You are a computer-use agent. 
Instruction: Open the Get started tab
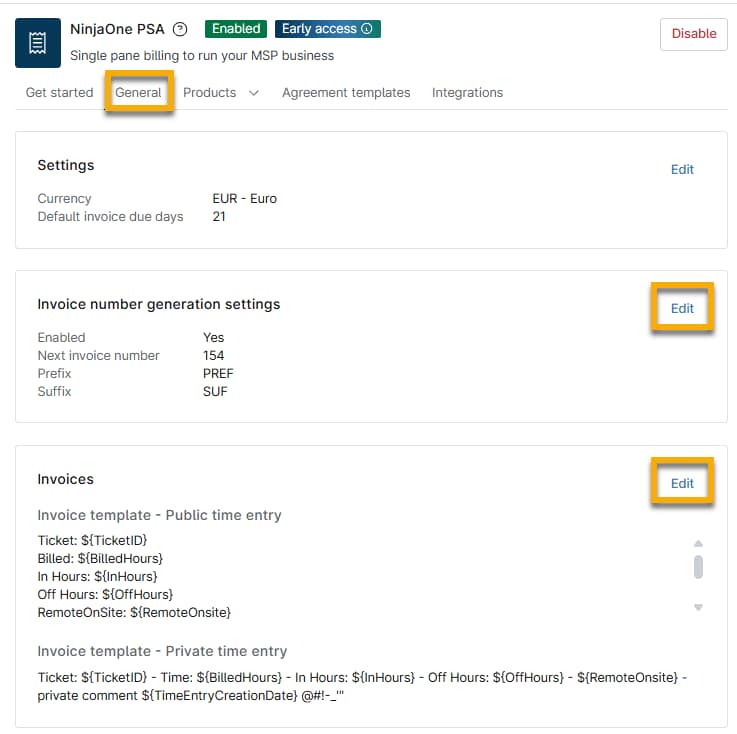[59, 92]
